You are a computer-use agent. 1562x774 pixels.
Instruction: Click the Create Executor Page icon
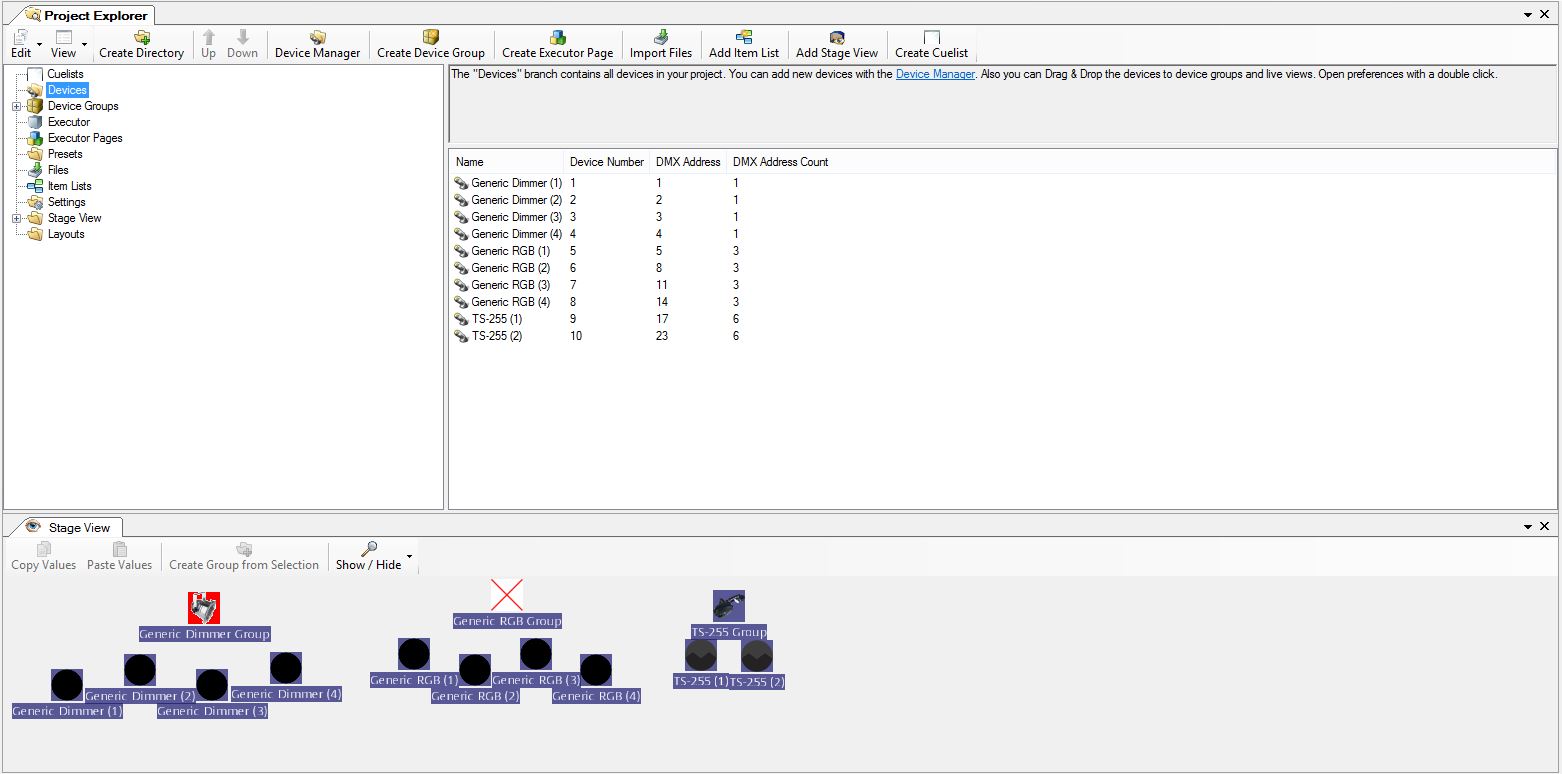click(557, 38)
